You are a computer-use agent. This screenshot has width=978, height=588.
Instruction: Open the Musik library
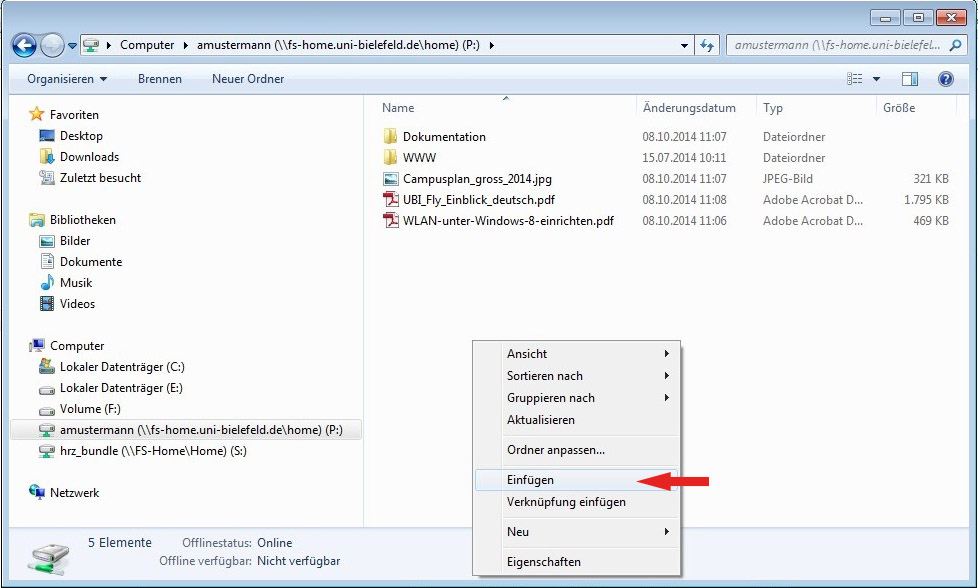[76, 283]
